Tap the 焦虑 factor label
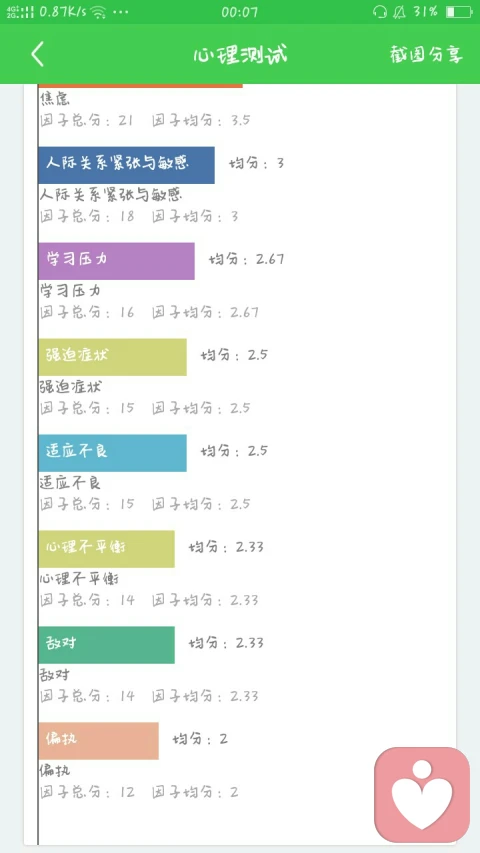The image size is (480, 853). click(55, 99)
